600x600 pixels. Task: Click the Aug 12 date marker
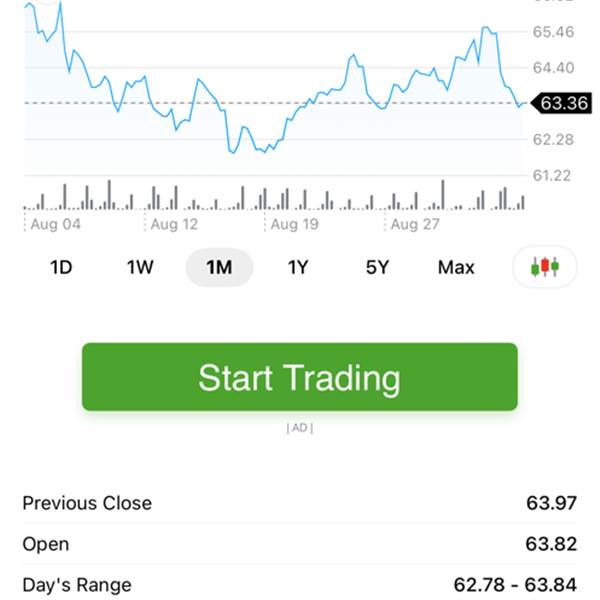[174, 224]
